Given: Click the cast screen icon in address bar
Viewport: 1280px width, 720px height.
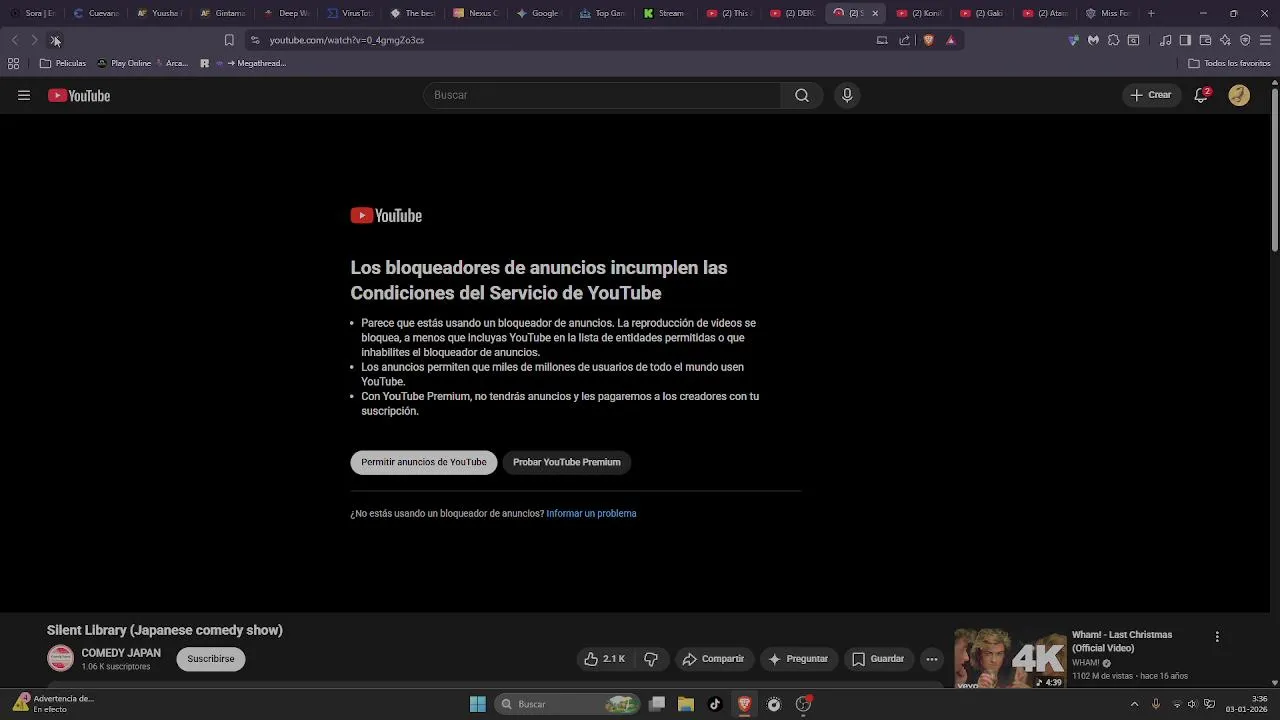Looking at the screenshot, I should [x=882, y=40].
